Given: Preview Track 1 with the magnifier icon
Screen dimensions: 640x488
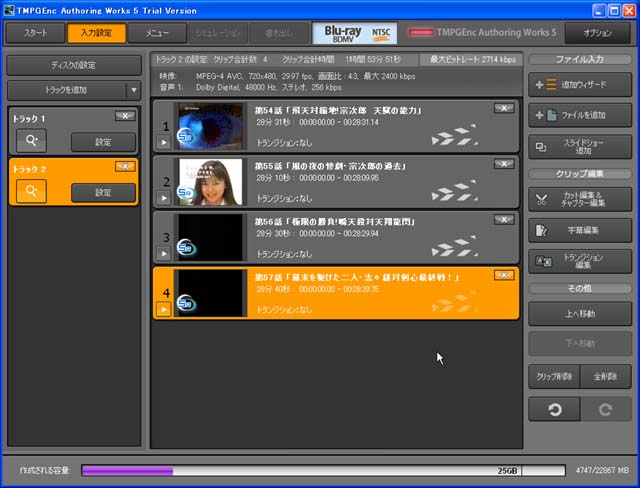Looking at the screenshot, I should [30, 141].
